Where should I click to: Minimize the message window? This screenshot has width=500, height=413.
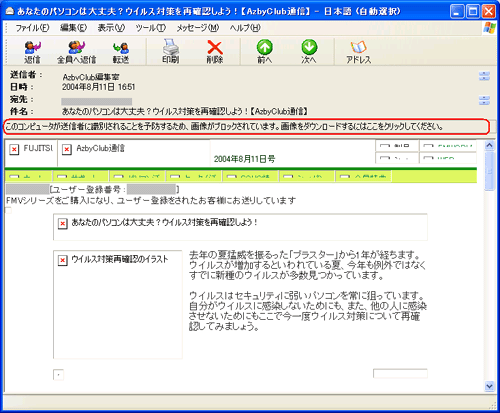pos(457,11)
